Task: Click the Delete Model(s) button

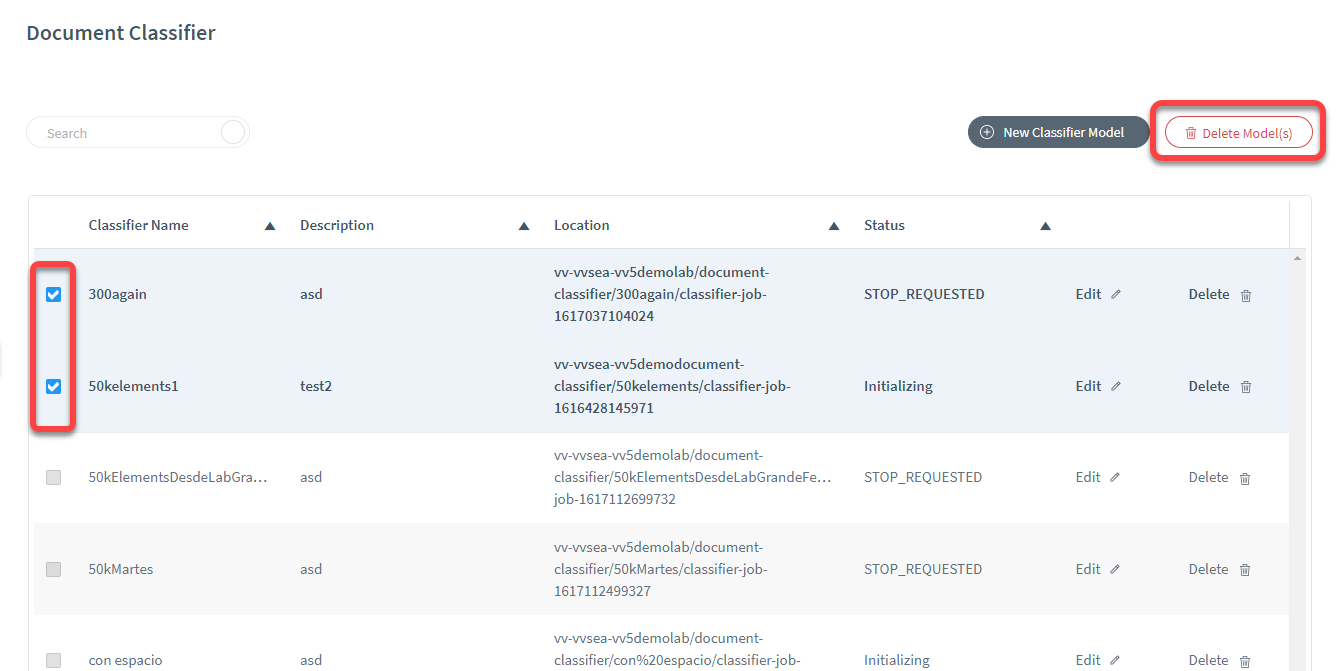Action: point(1239,132)
